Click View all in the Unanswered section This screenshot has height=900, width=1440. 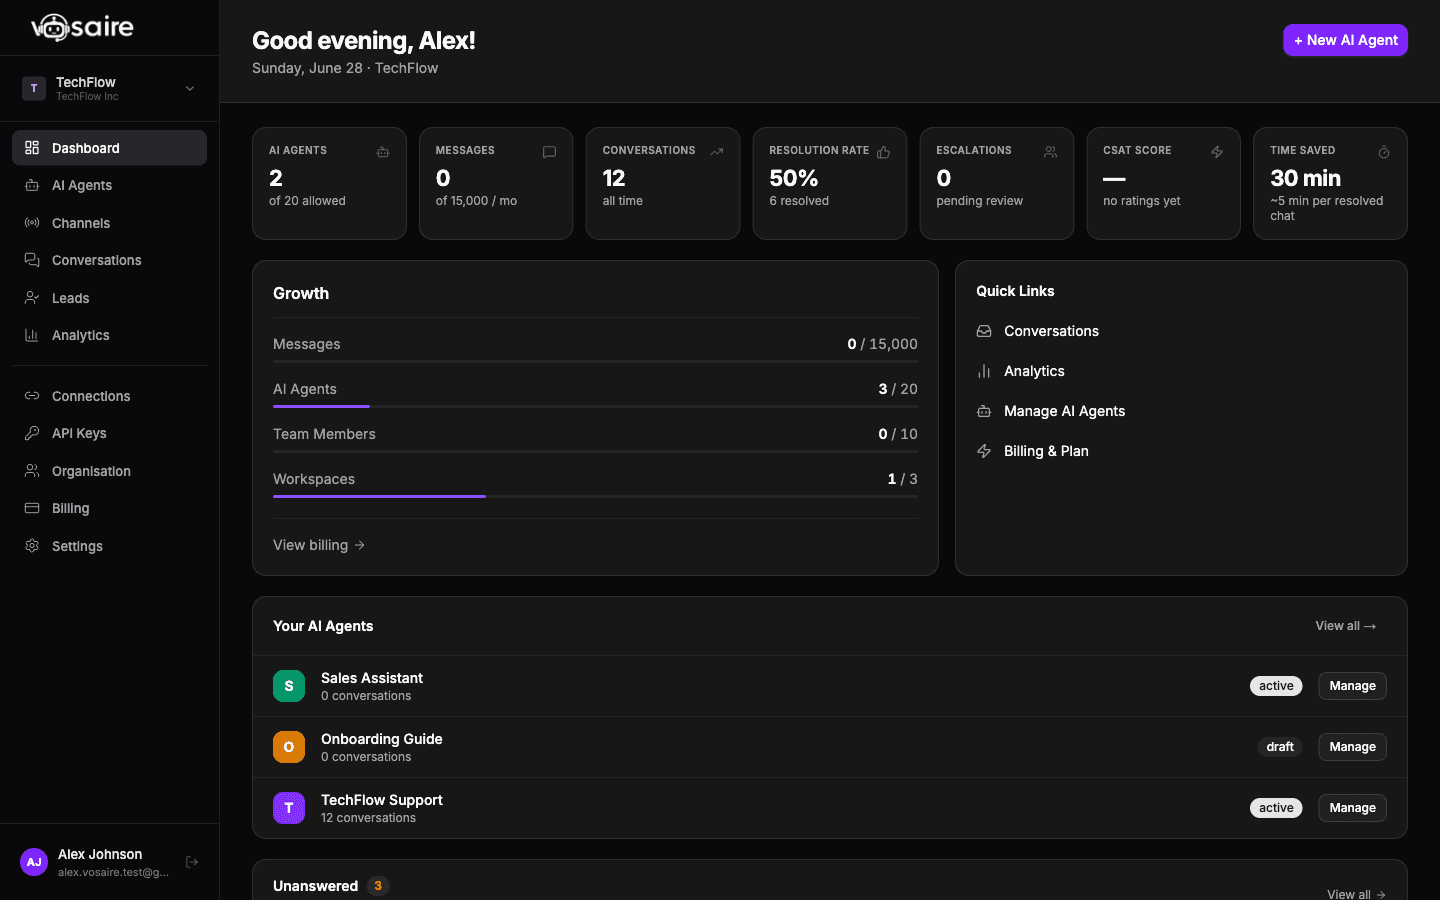pyautogui.click(x=1356, y=894)
